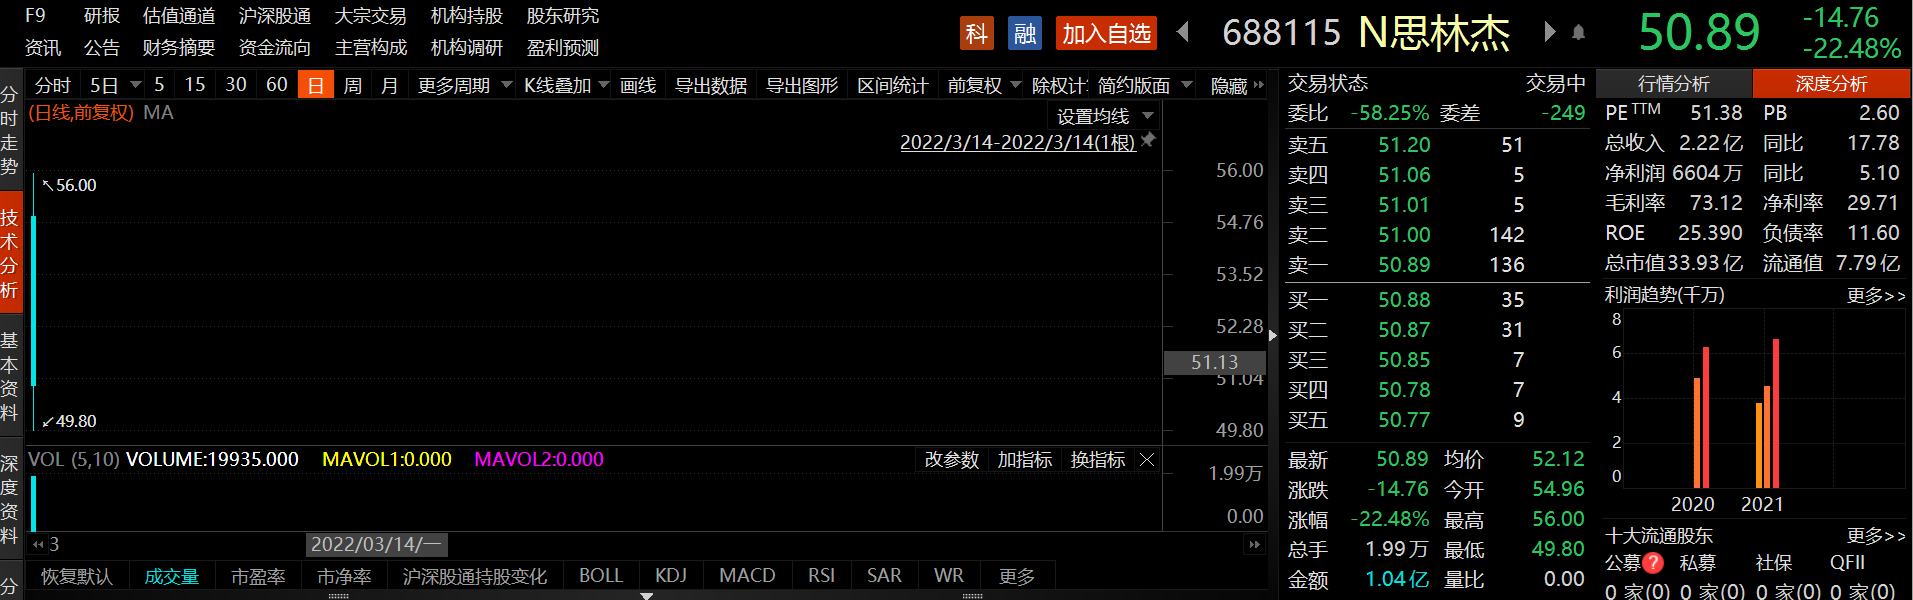This screenshot has height=600, width=1913.
Task: Click 改参数 to edit indicator parameters
Action: 952,459
